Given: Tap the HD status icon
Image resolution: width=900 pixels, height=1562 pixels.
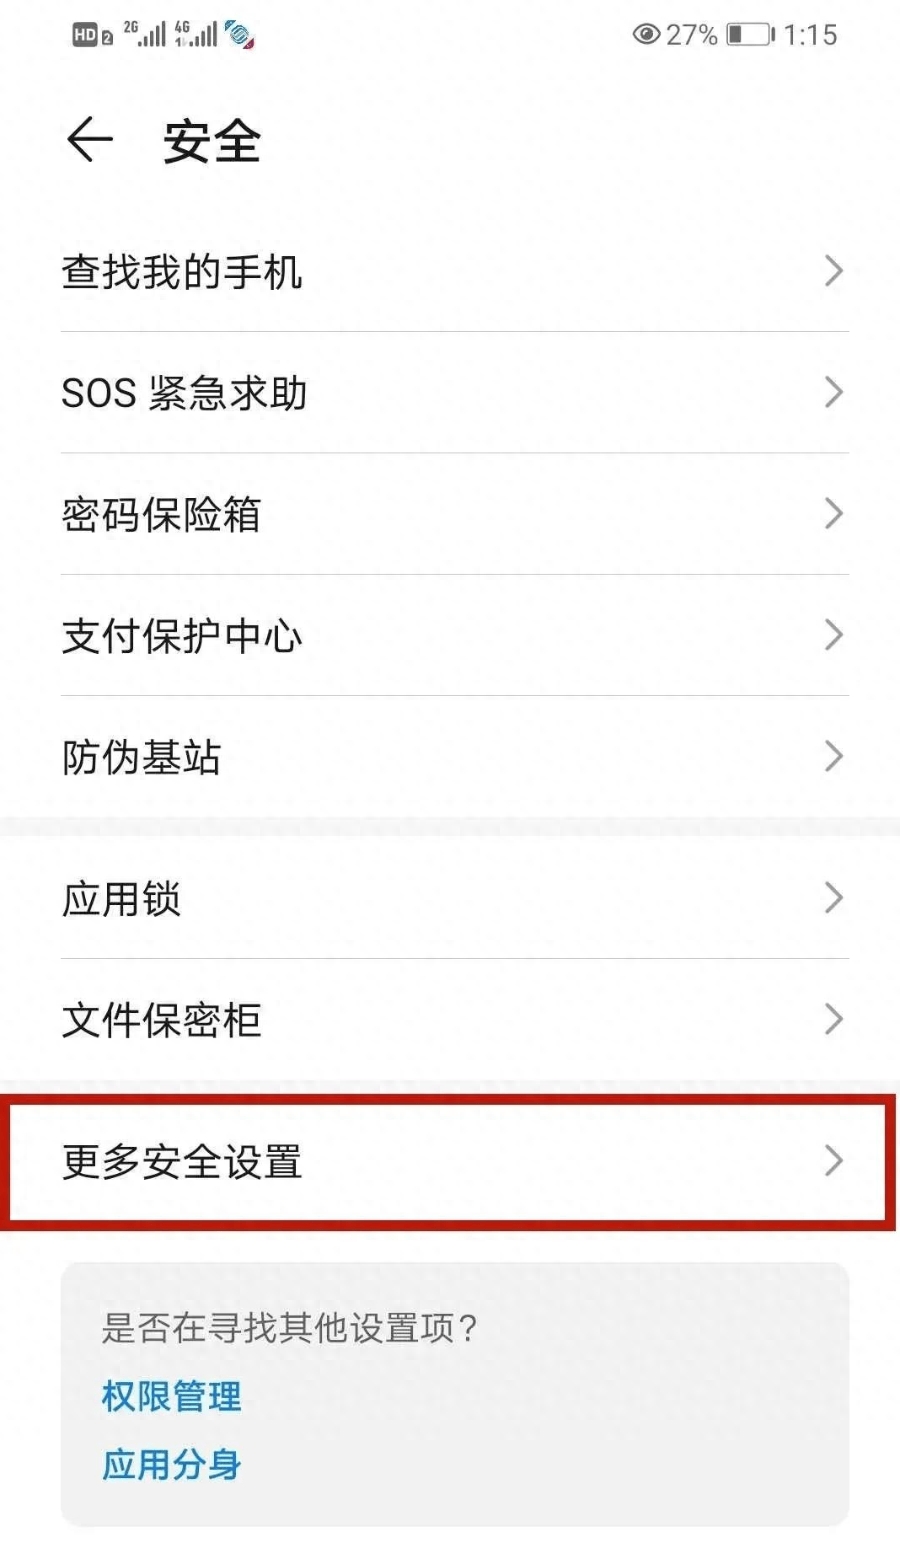Looking at the screenshot, I should click(x=92, y=36).
